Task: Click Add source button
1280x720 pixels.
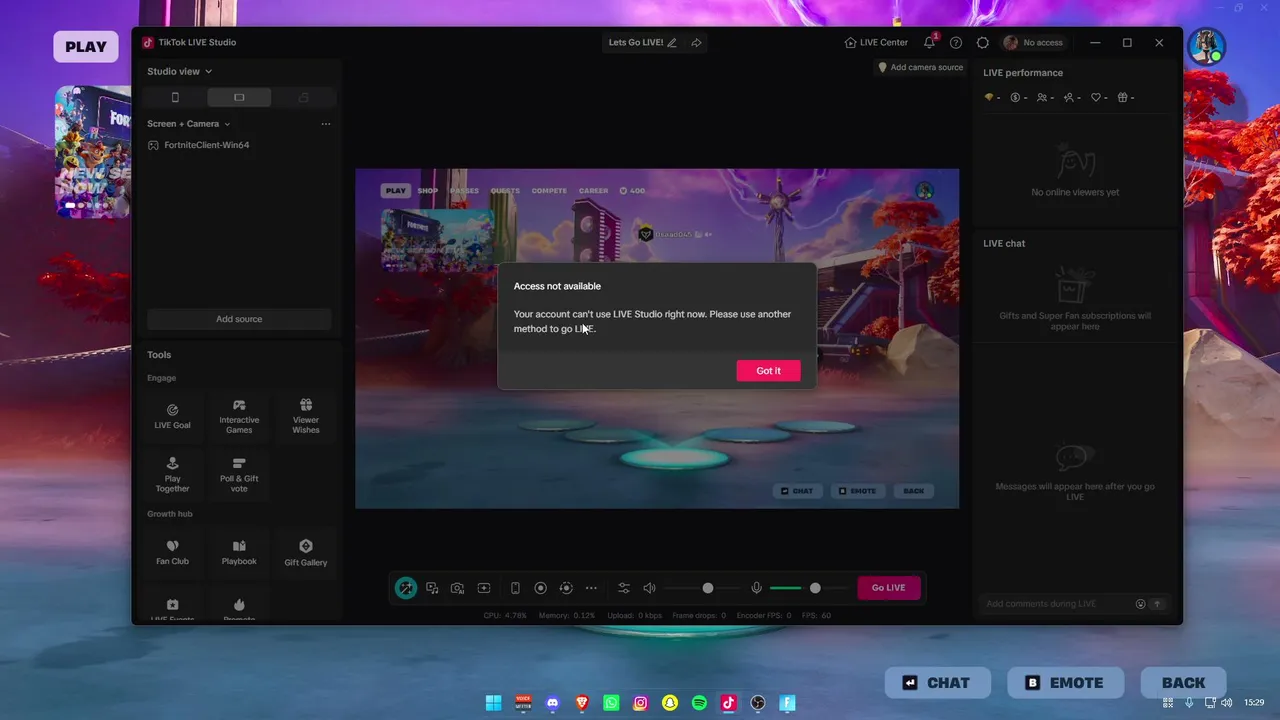Action: click(239, 319)
